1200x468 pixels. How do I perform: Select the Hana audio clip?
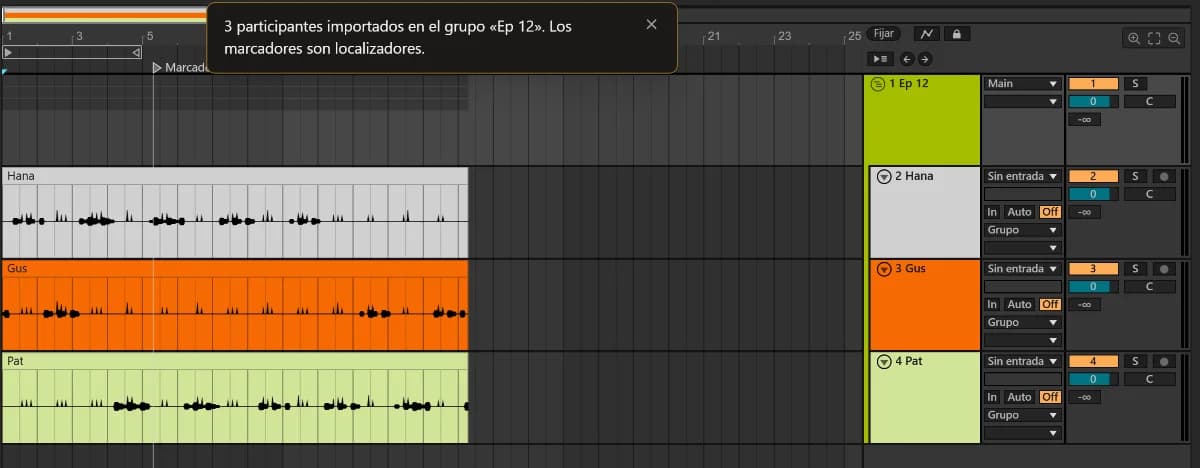point(235,212)
